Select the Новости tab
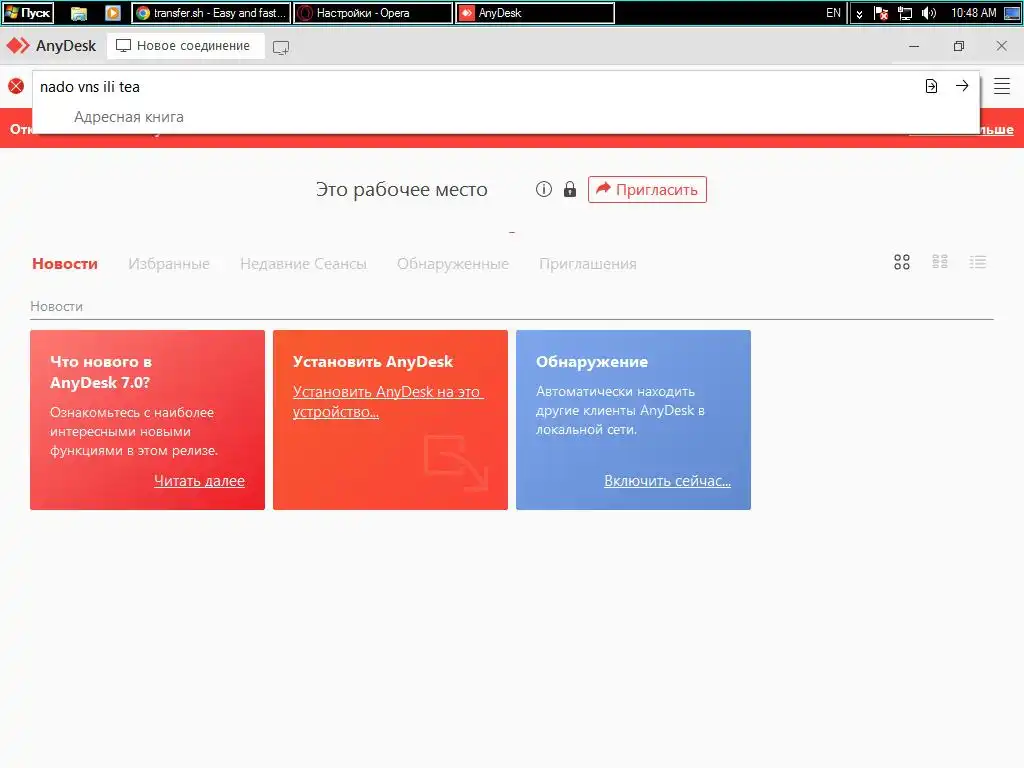The height and width of the screenshot is (768, 1024). coord(65,264)
